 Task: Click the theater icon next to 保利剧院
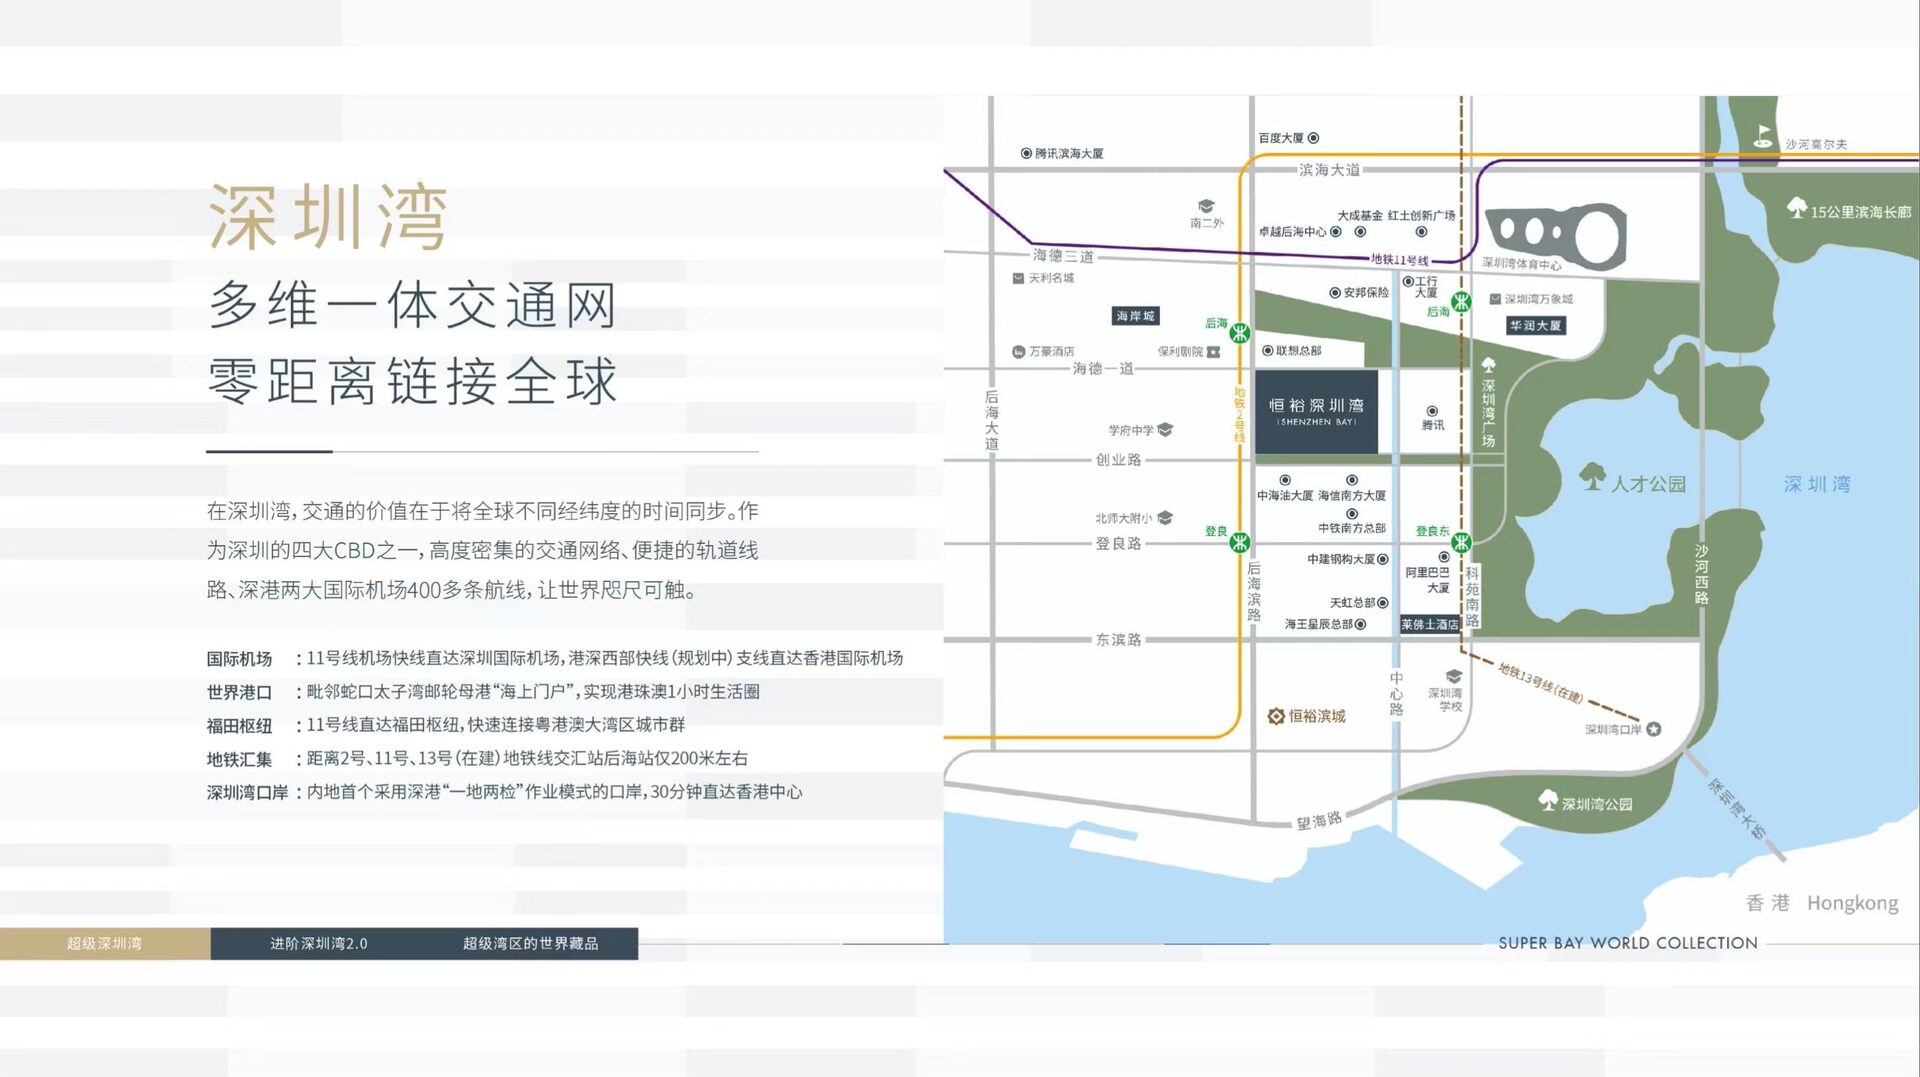[1214, 352]
